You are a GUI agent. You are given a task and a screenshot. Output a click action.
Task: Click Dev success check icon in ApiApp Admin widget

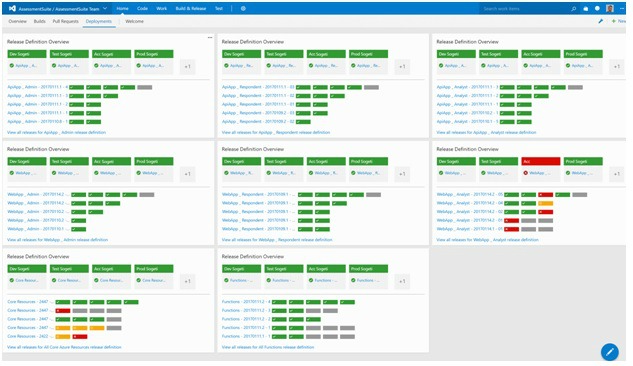11,65
